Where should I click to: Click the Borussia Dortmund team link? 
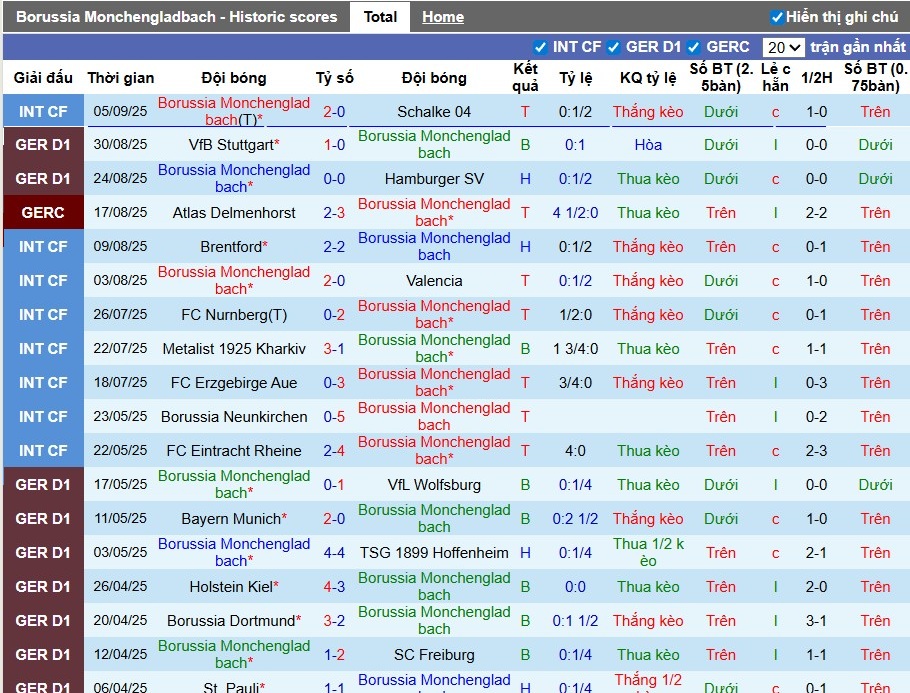pos(231,621)
